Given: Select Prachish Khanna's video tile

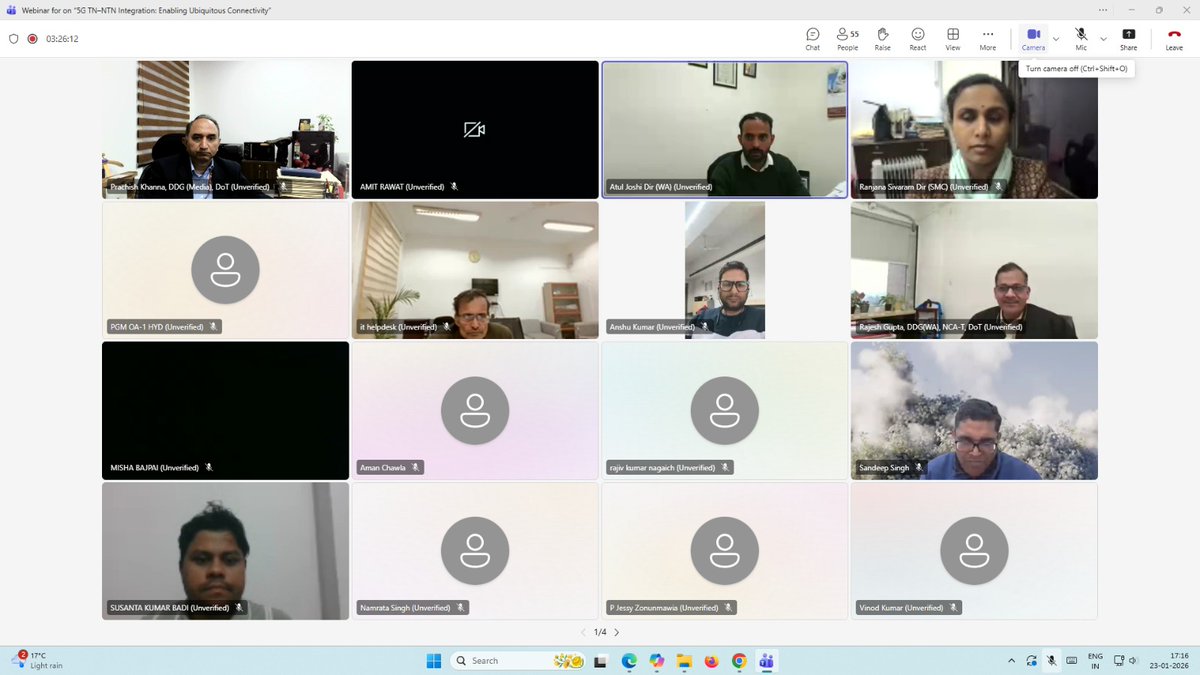Looking at the screenshot, I should [x=225, y=130].
